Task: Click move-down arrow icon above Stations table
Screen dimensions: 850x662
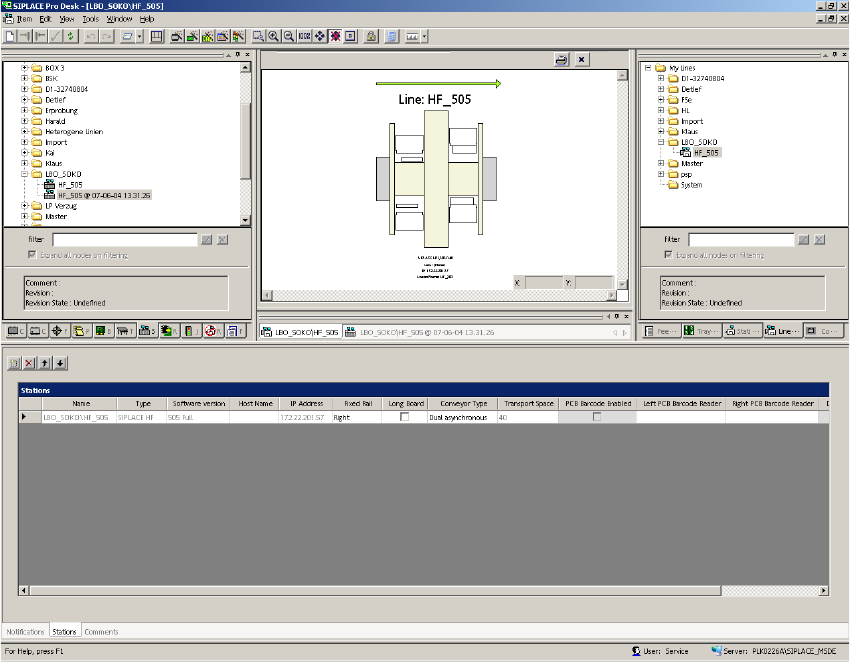Action: [61, 363]
